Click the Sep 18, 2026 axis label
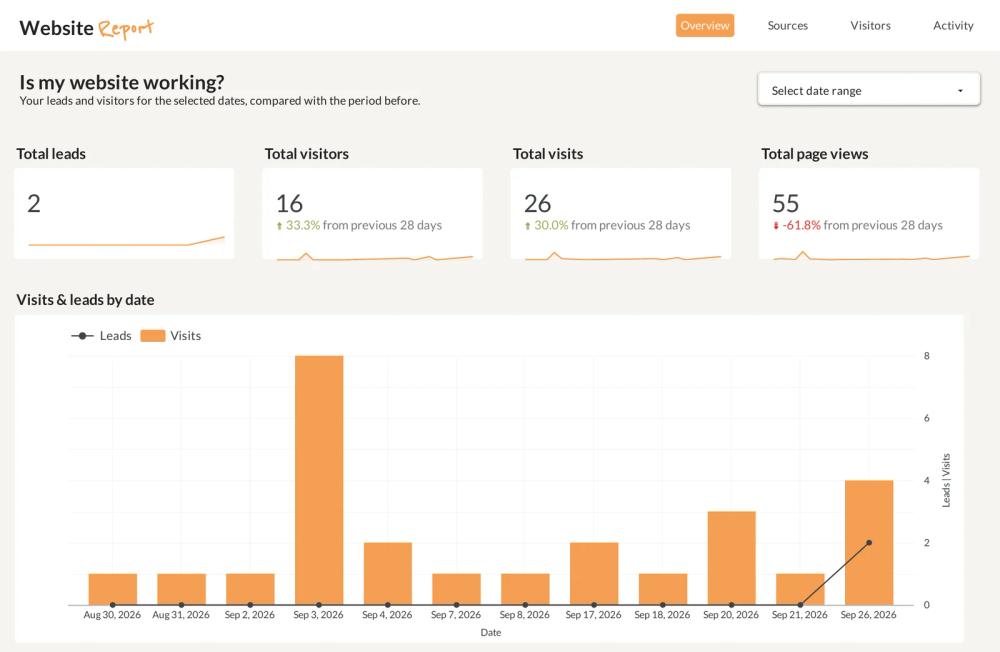The height and width of the screenshot is (652, 1000). pyautogui.click(x=662, y=615)
